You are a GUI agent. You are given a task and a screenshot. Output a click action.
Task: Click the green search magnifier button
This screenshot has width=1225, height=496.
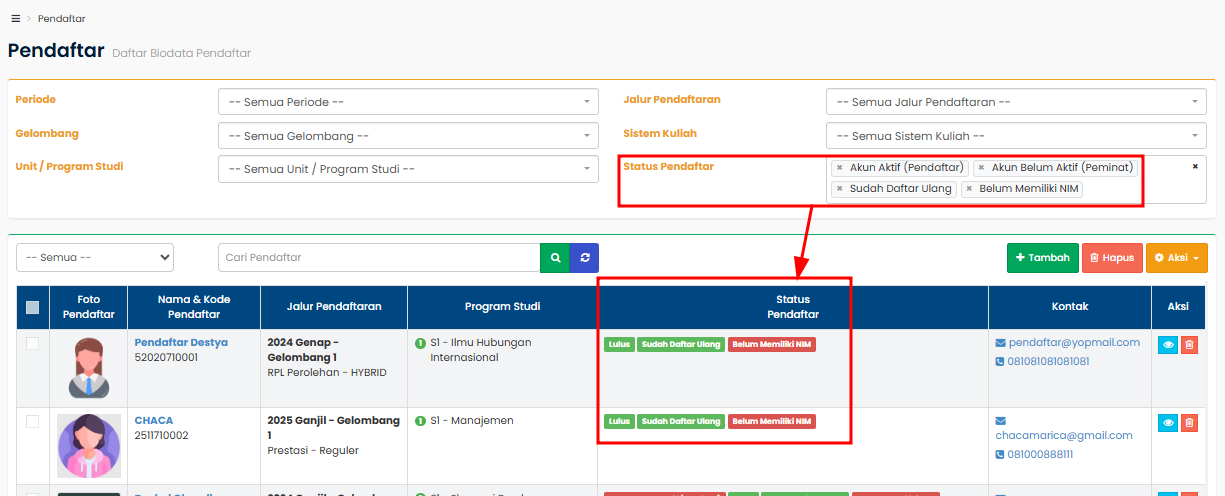554,258
